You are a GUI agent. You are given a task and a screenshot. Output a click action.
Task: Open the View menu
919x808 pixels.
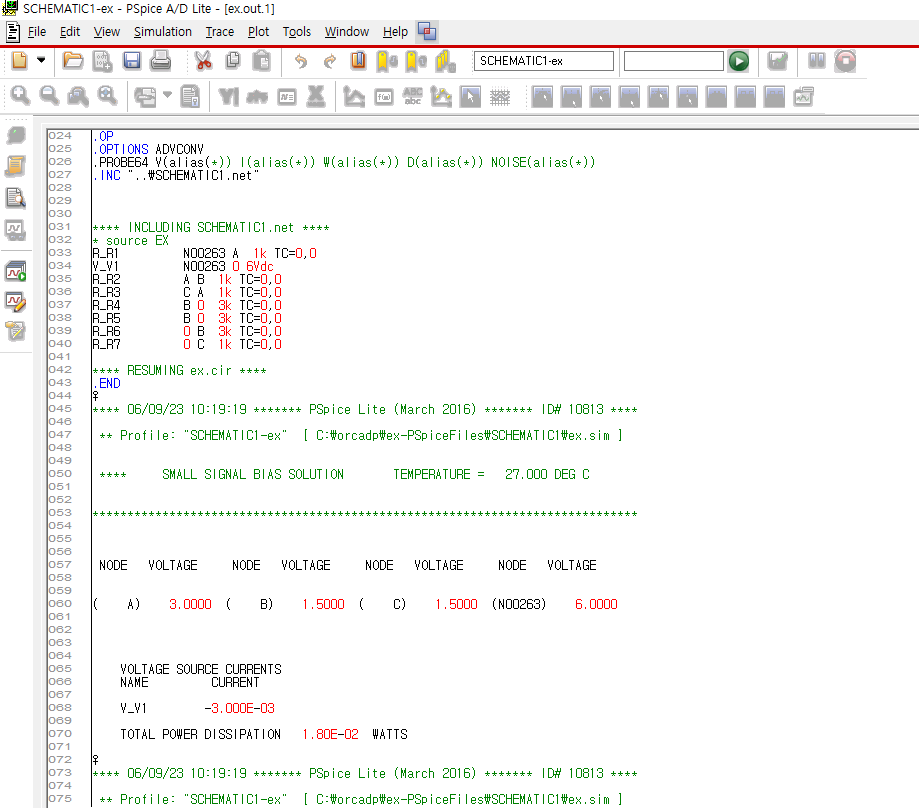tap(107, 32)
